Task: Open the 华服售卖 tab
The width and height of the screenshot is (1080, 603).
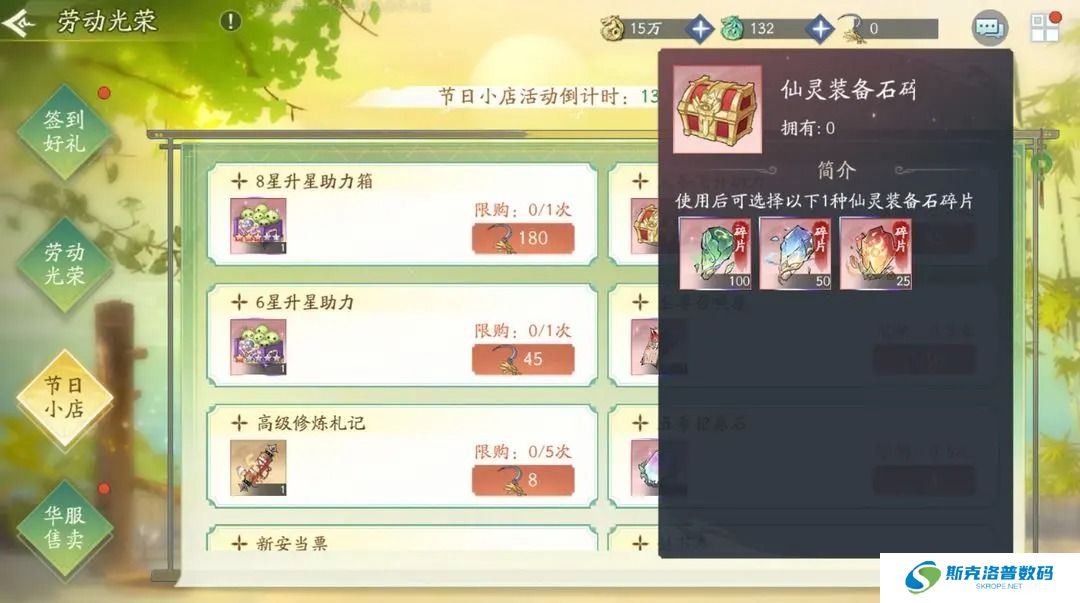Action: tap(65, 527)
